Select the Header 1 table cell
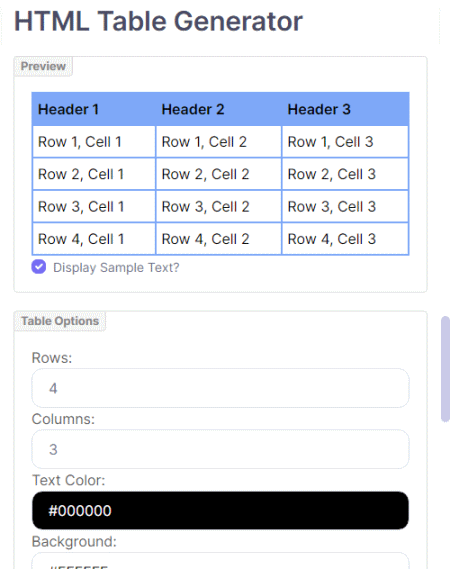Image resolution: width=450 pixels, height=569 pixels. [94, 109]
